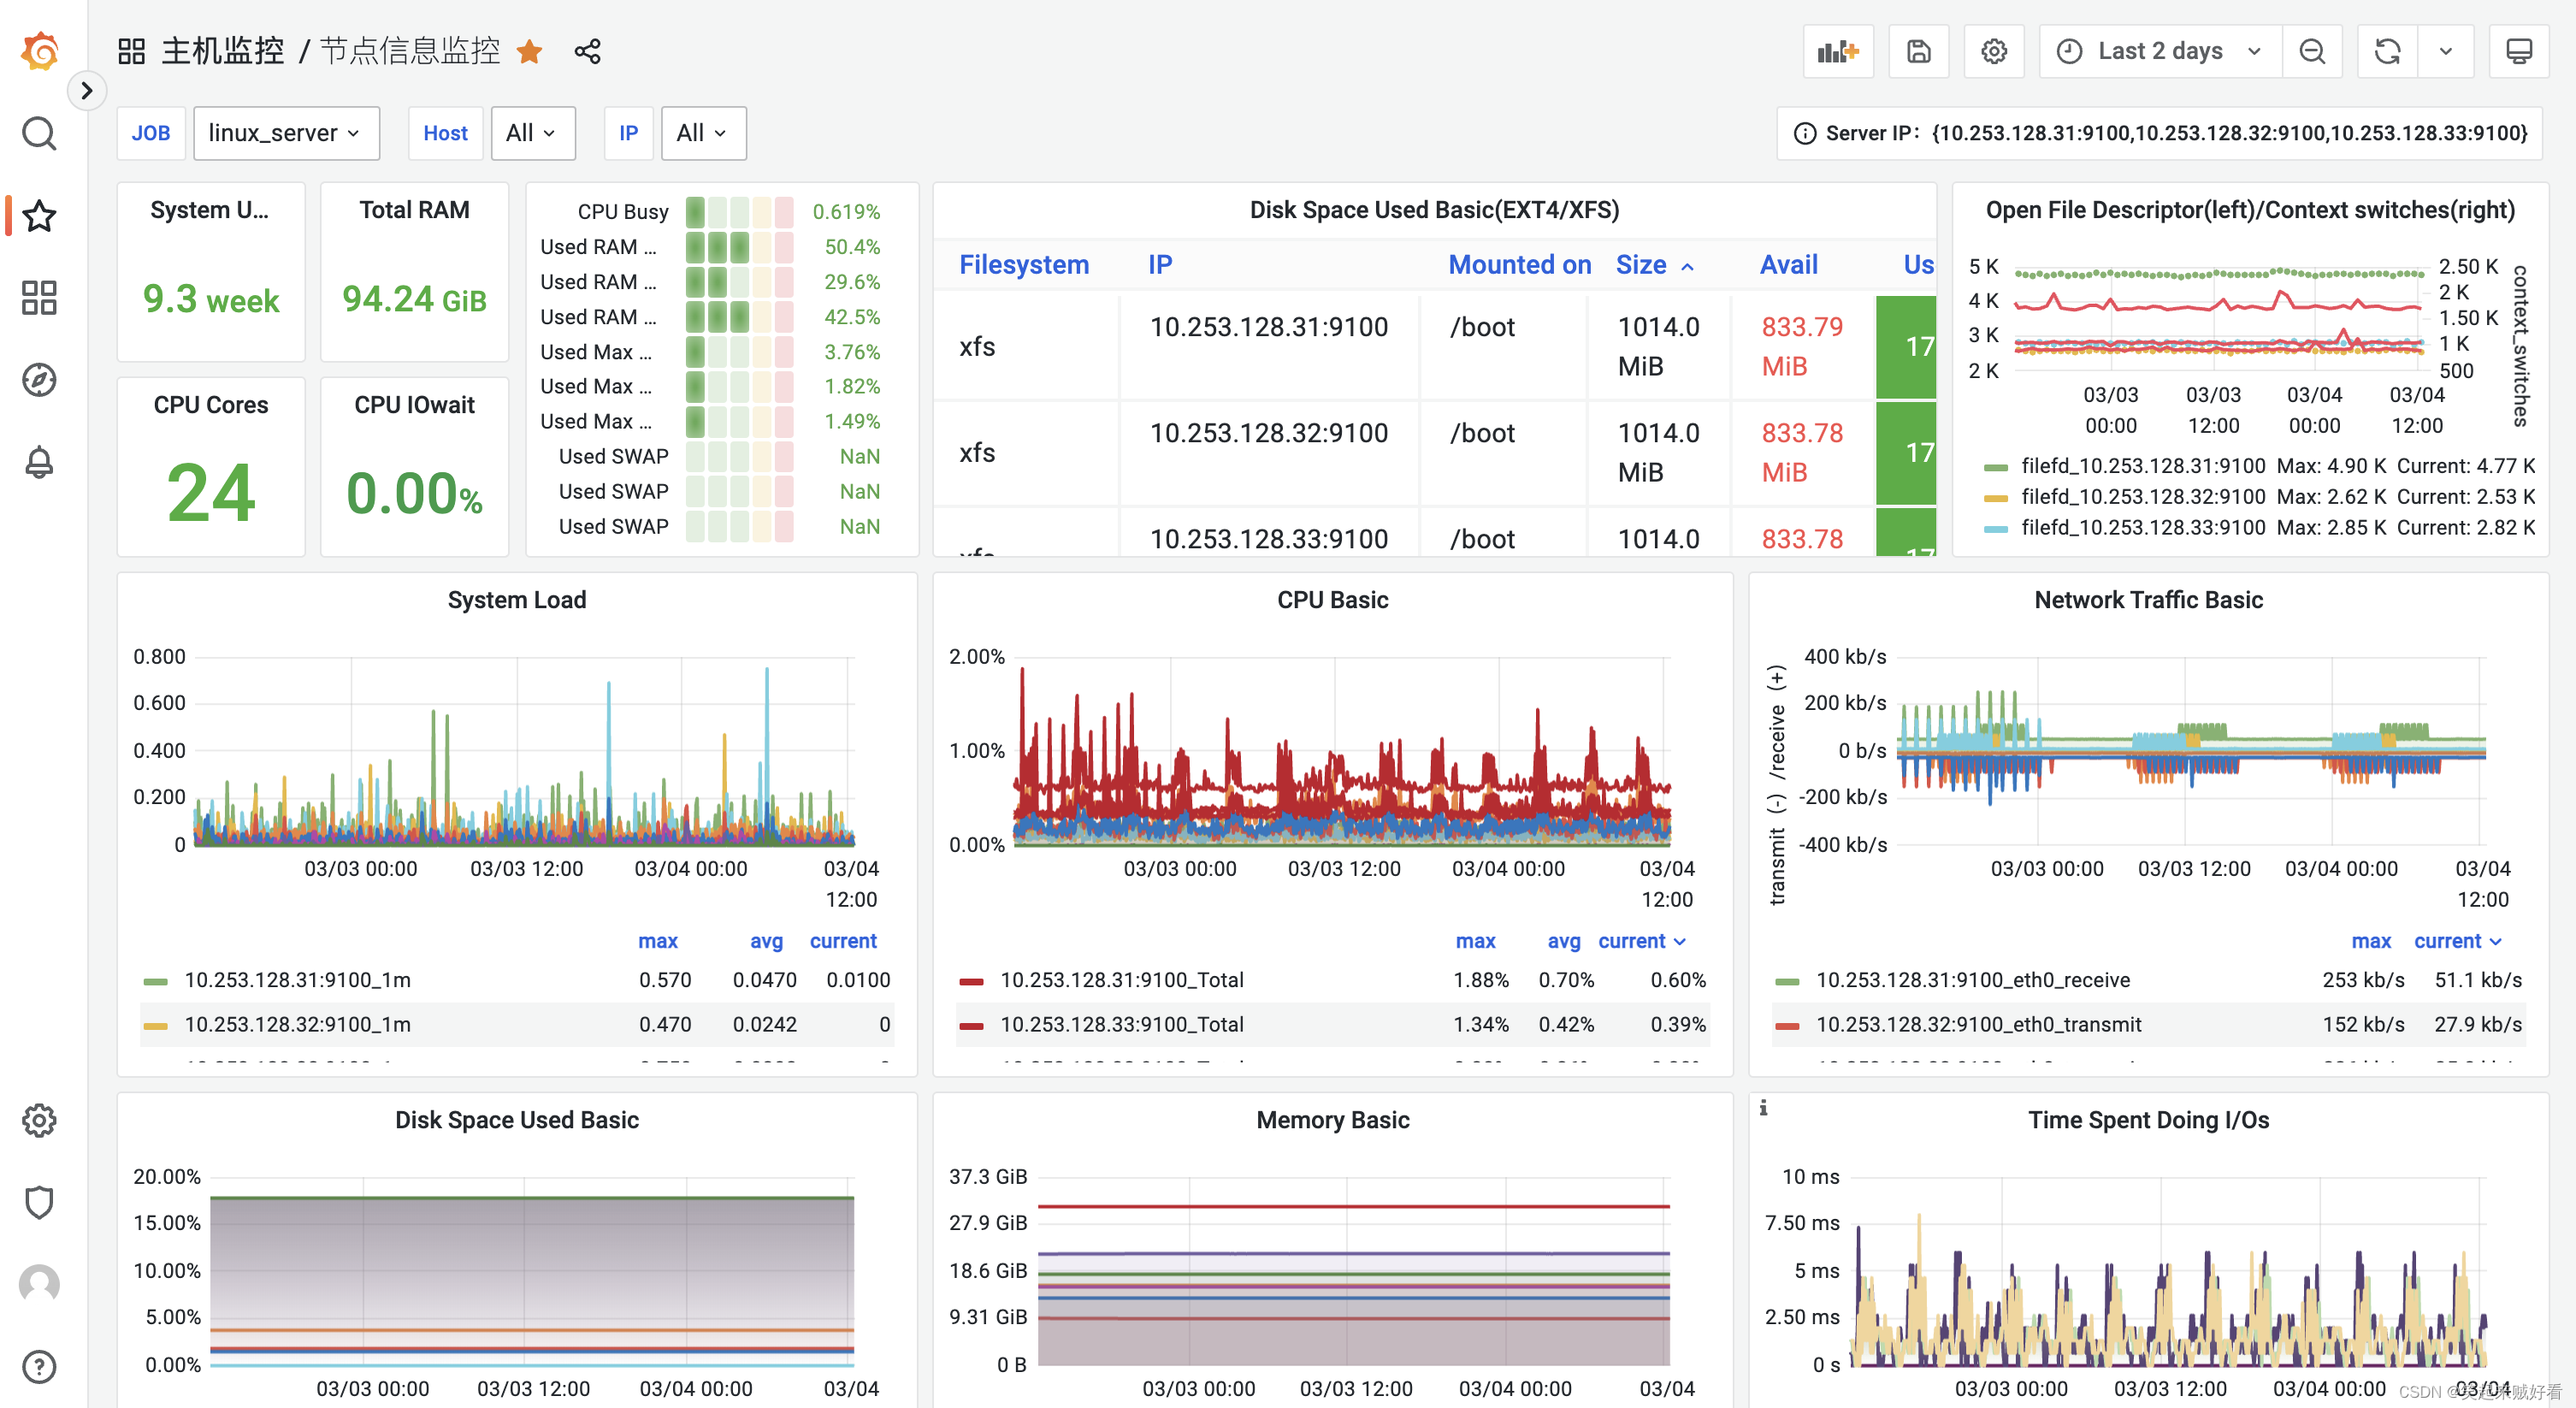Open the Last 2 days time picker
Viewport: 2576px width, 1408px height.
tap(2159, 51)
